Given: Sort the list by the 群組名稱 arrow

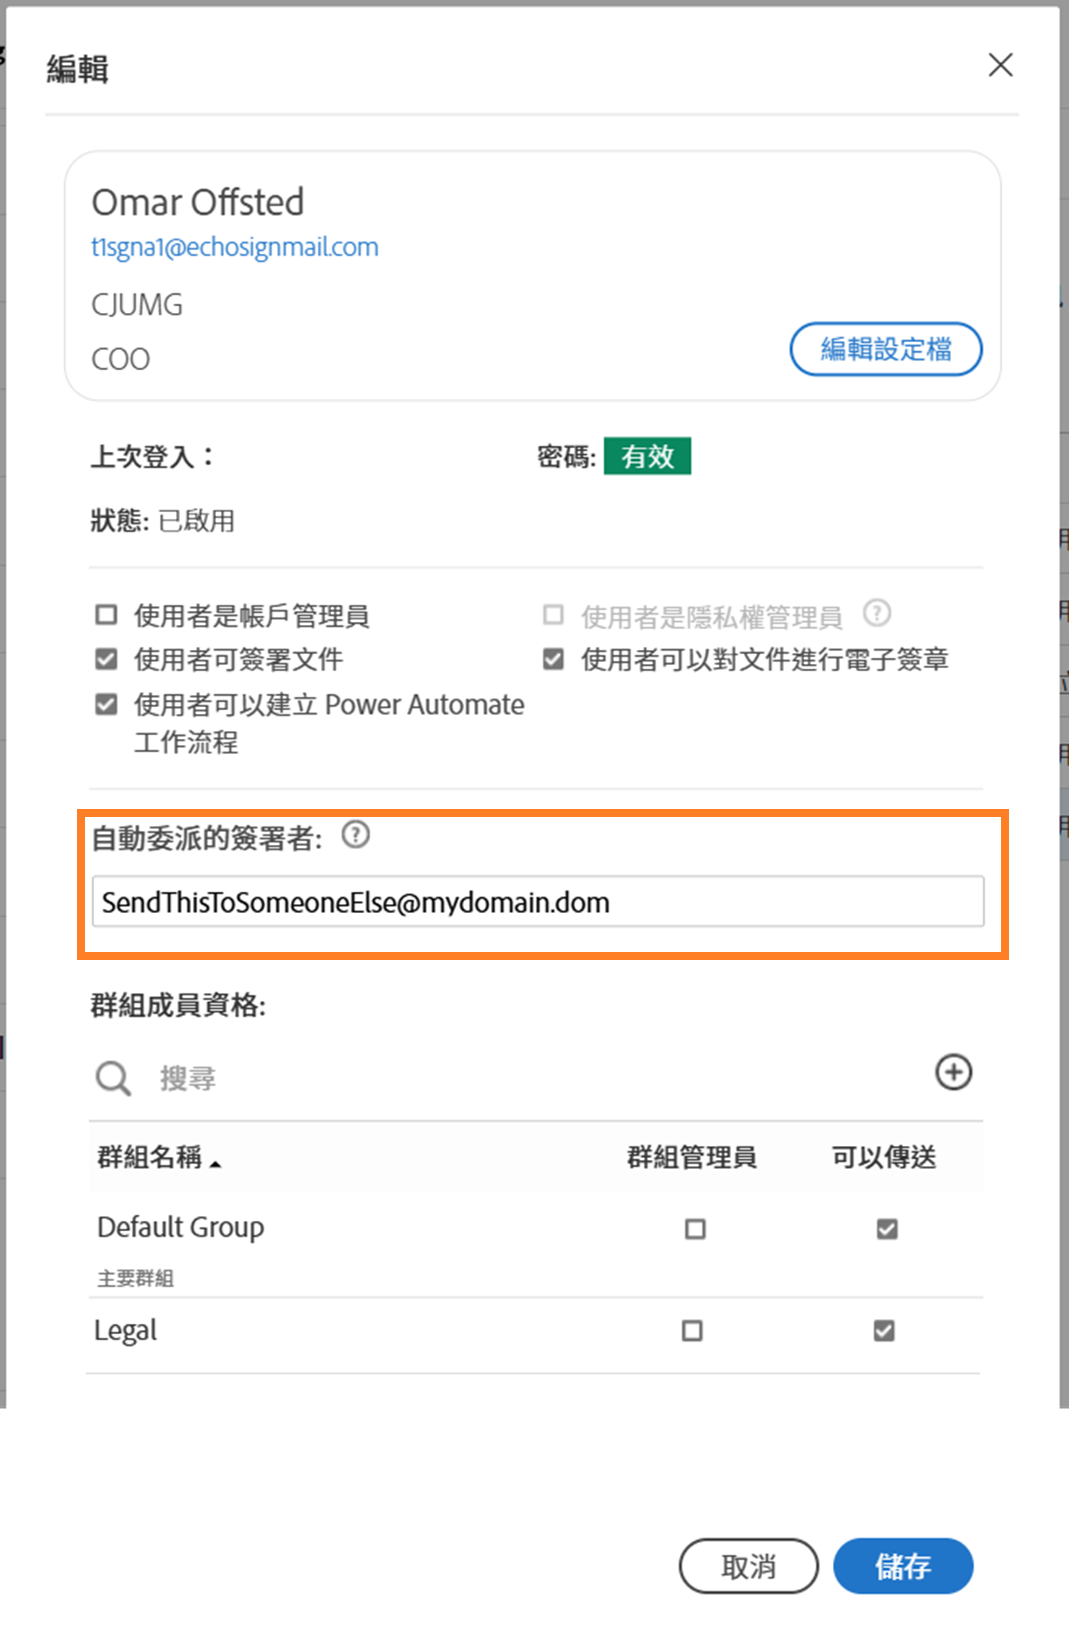Looking at the screenshot, I should click(x=215, y=1161).
